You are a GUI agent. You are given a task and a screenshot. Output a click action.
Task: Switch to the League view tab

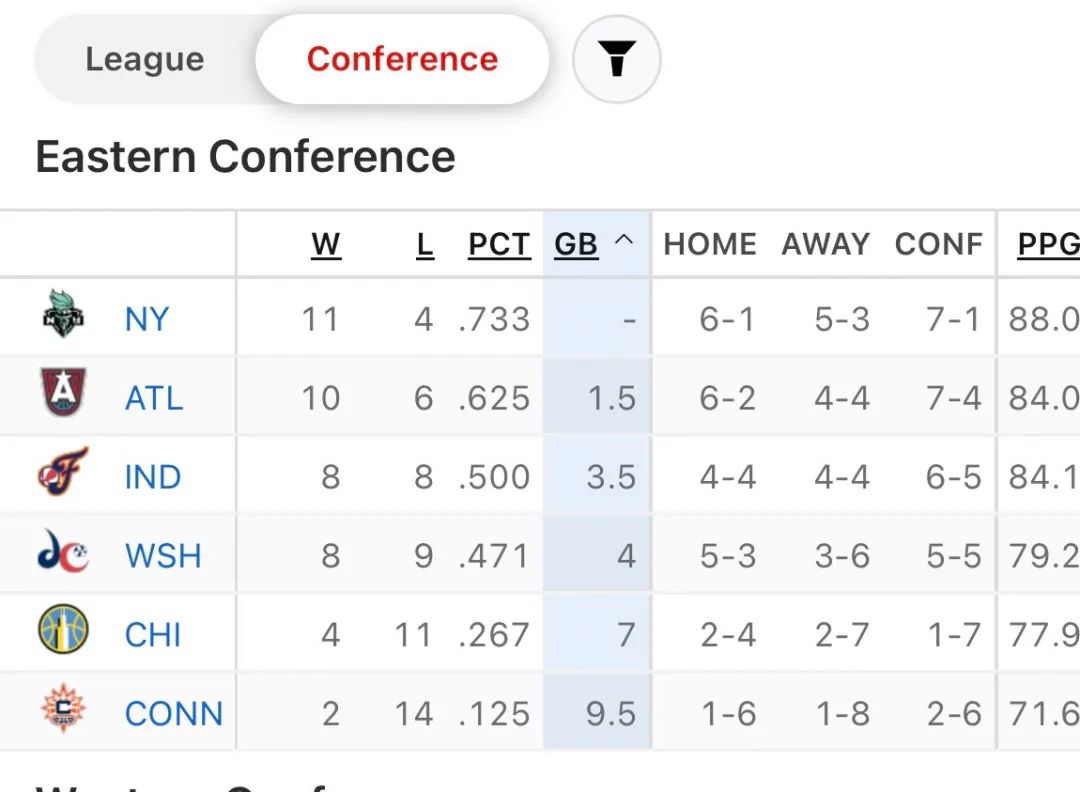coord(145,59)
